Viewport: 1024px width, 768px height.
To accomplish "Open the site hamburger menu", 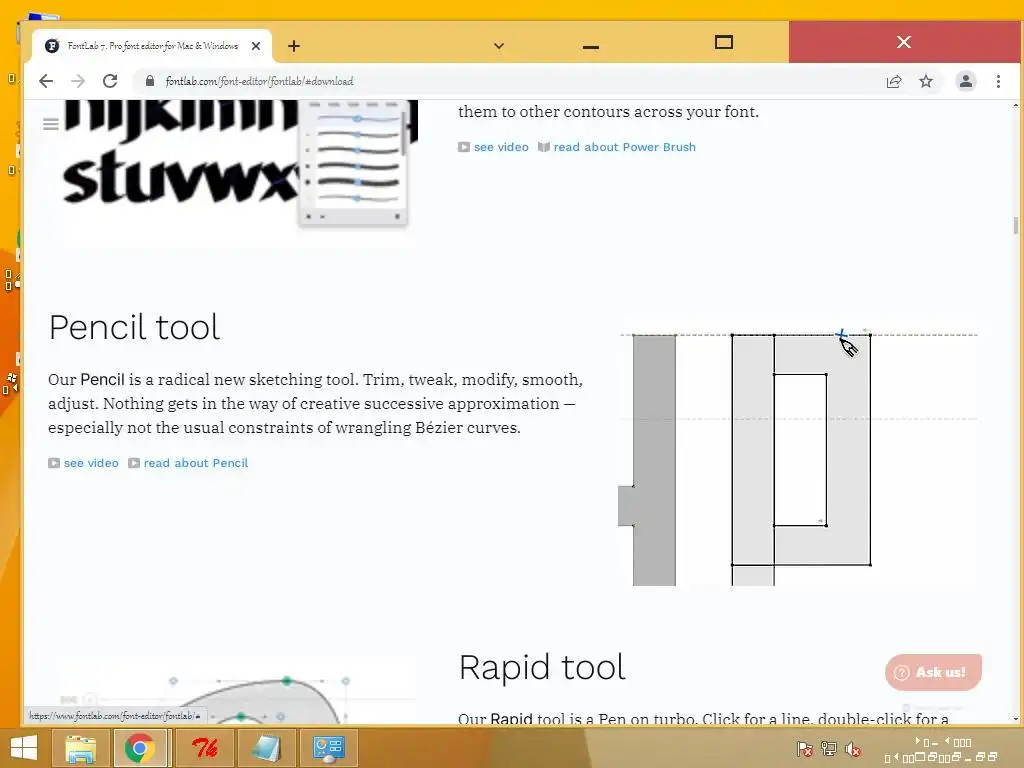I will click(x=51, y=123).
